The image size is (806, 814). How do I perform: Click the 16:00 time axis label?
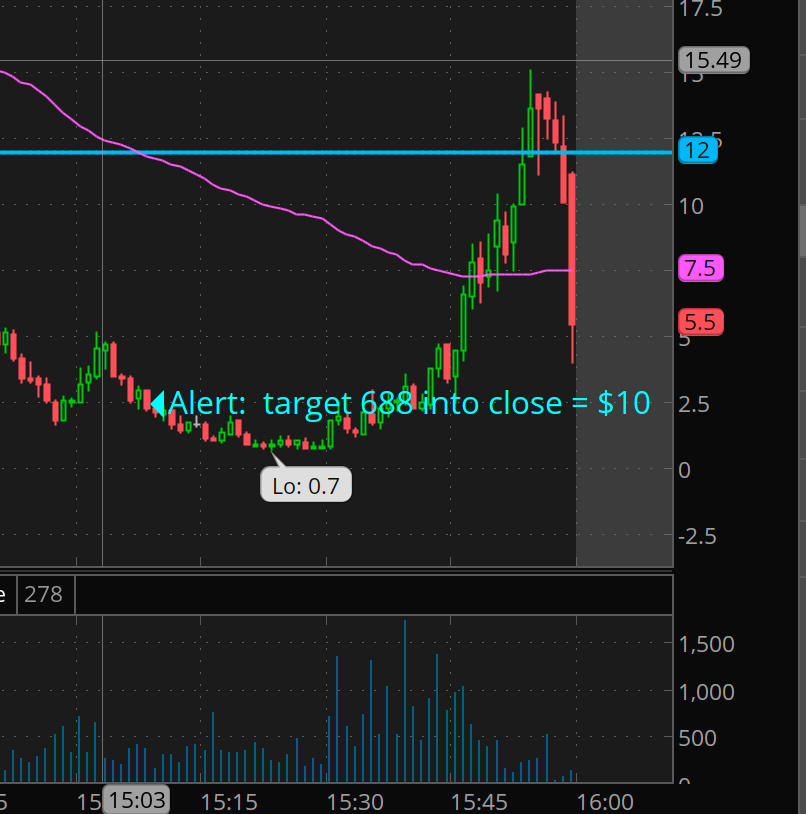[x=605, y=803]
